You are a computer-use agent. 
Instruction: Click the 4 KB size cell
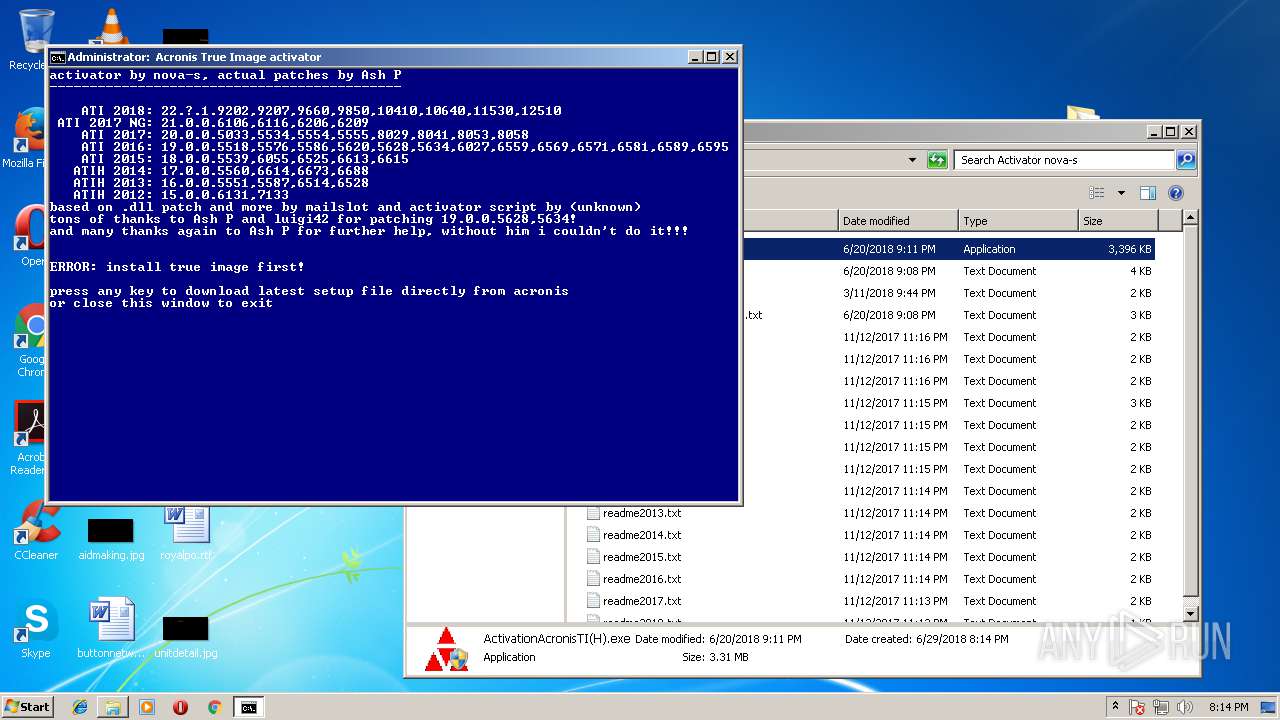pos(1140,271)
